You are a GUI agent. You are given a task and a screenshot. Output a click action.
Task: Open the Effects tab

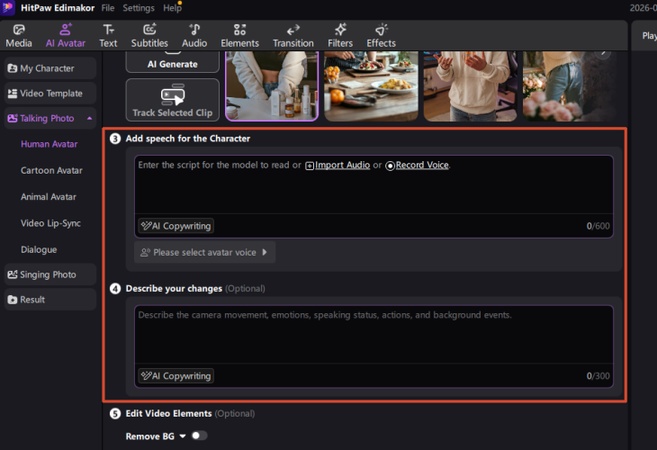pyautogui.click(x=381, y=36)
